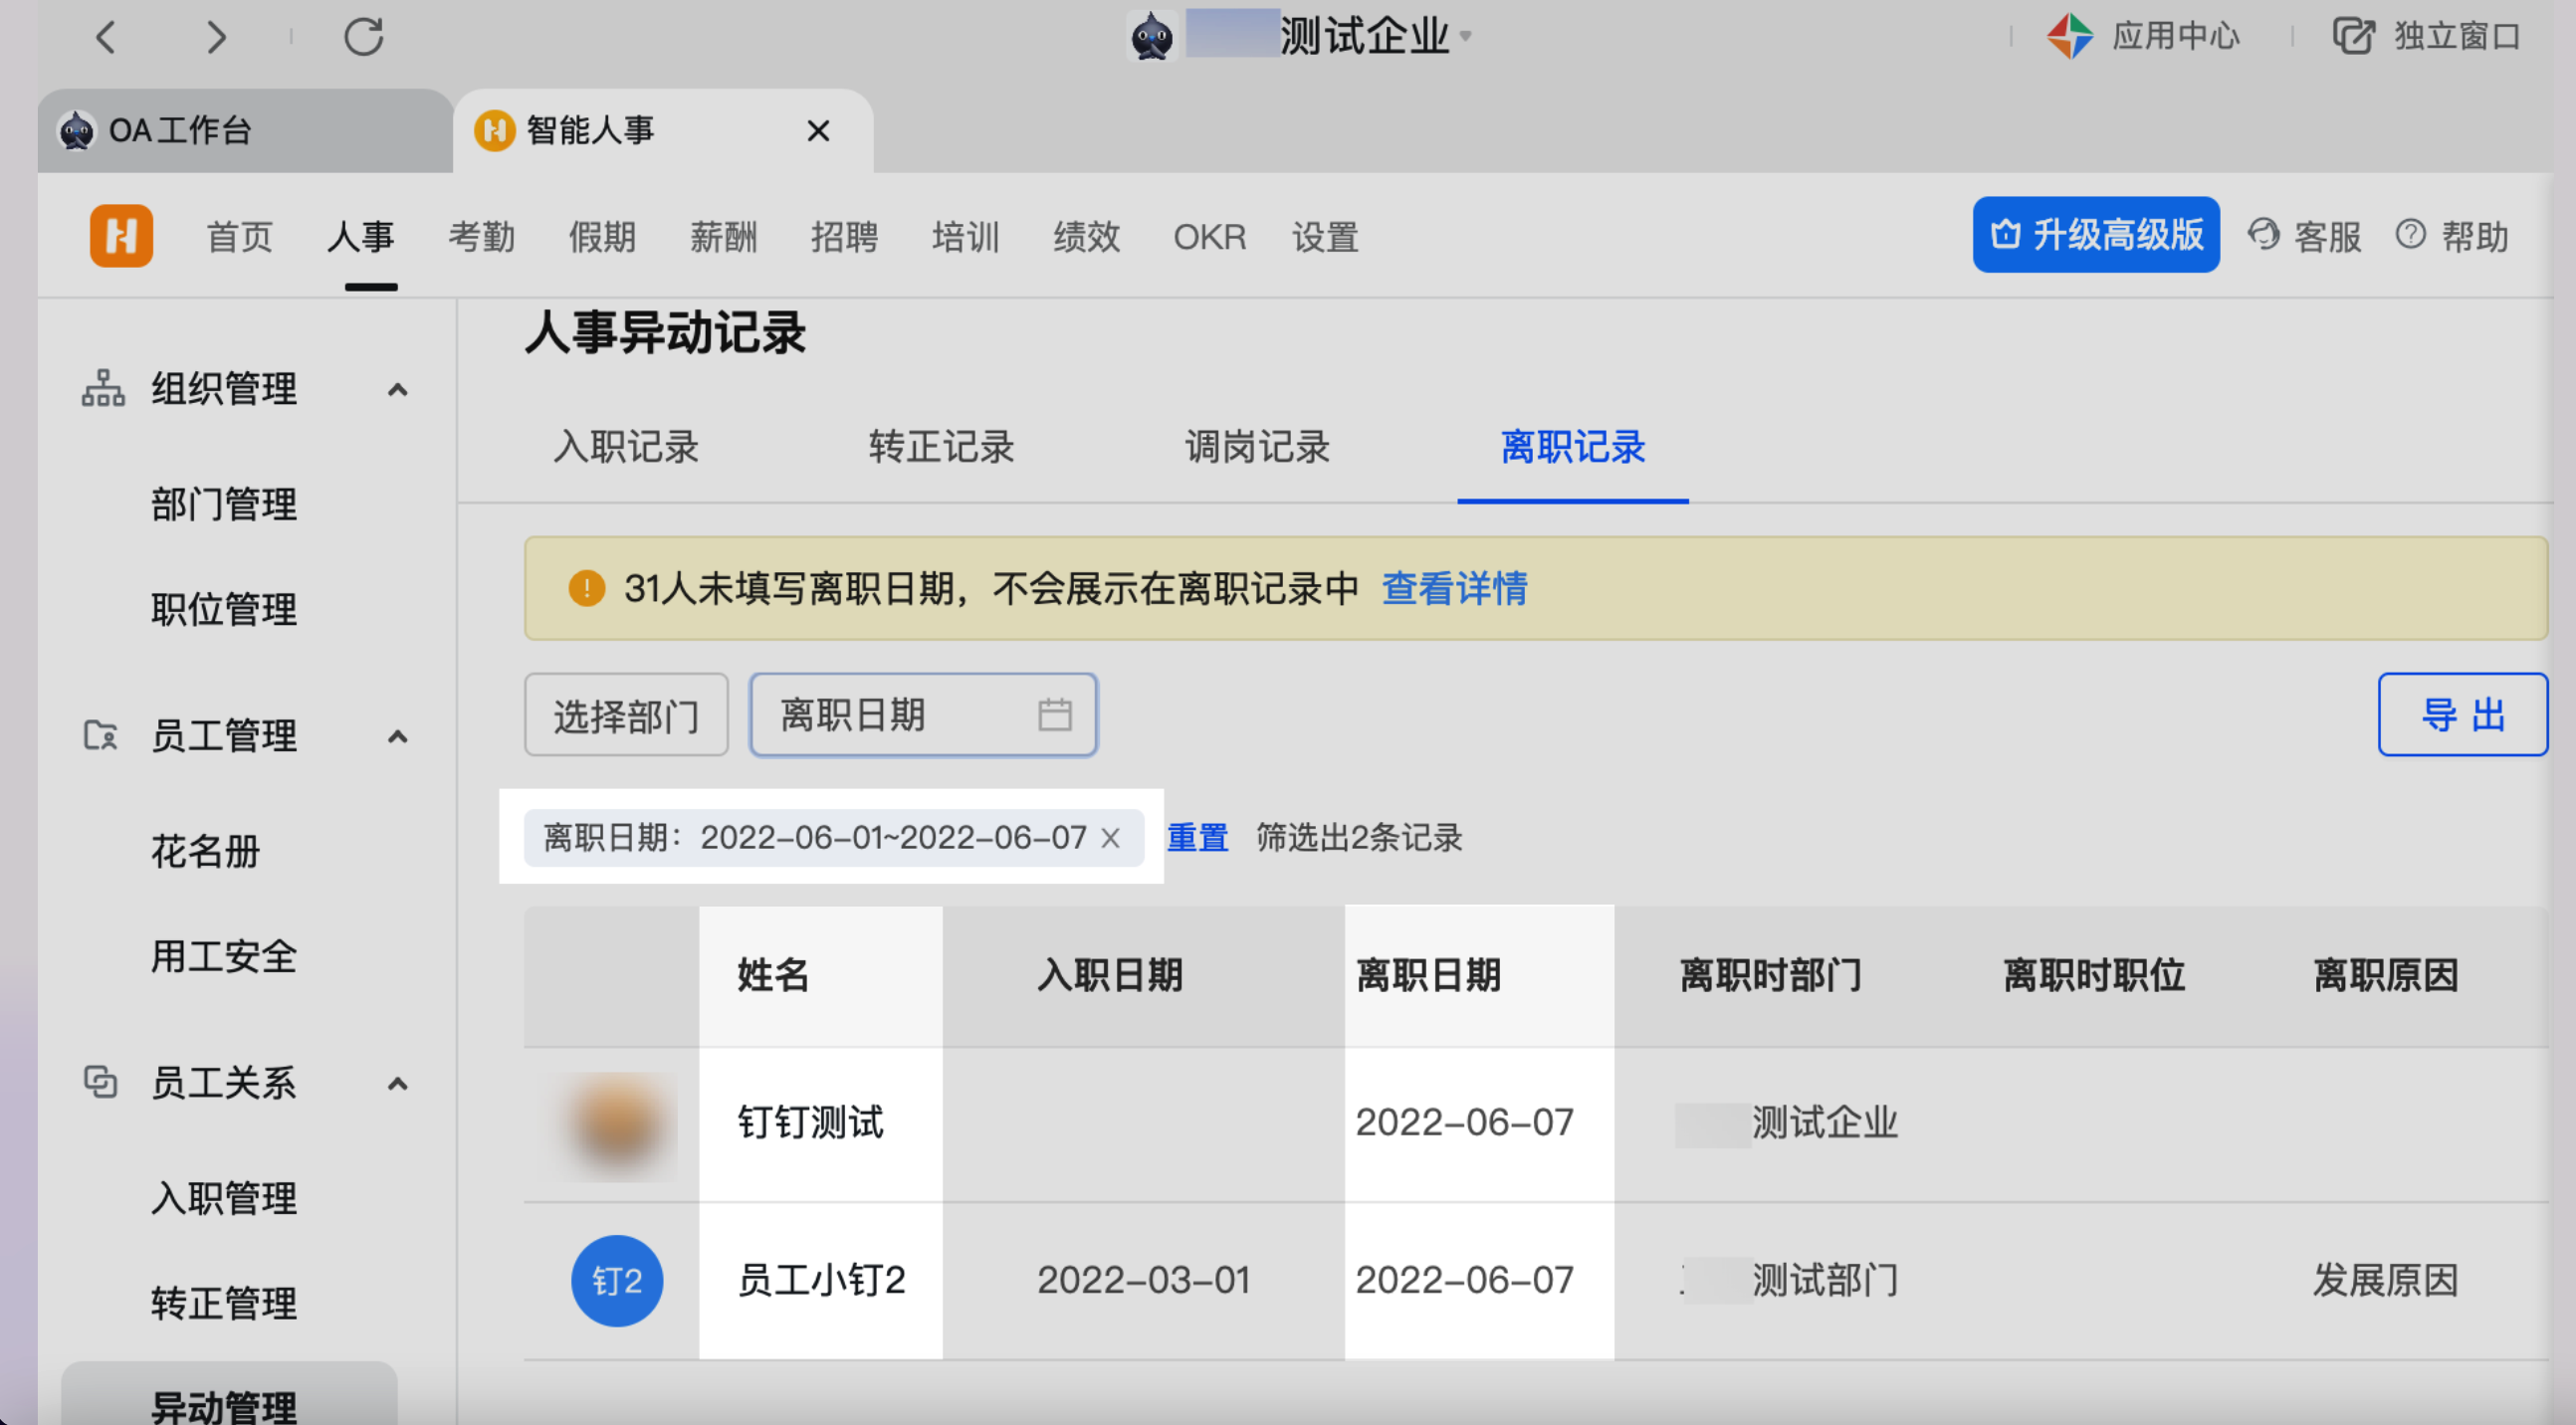Click the orange 智能人事 logo icon

pyautogui.click(x=121, y=236)
